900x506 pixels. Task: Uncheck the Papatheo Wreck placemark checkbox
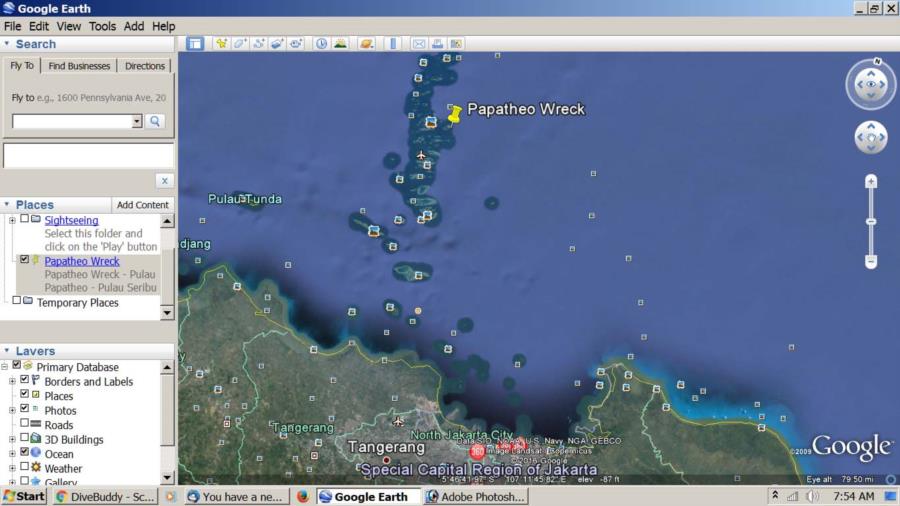click(x=24, y=259)
